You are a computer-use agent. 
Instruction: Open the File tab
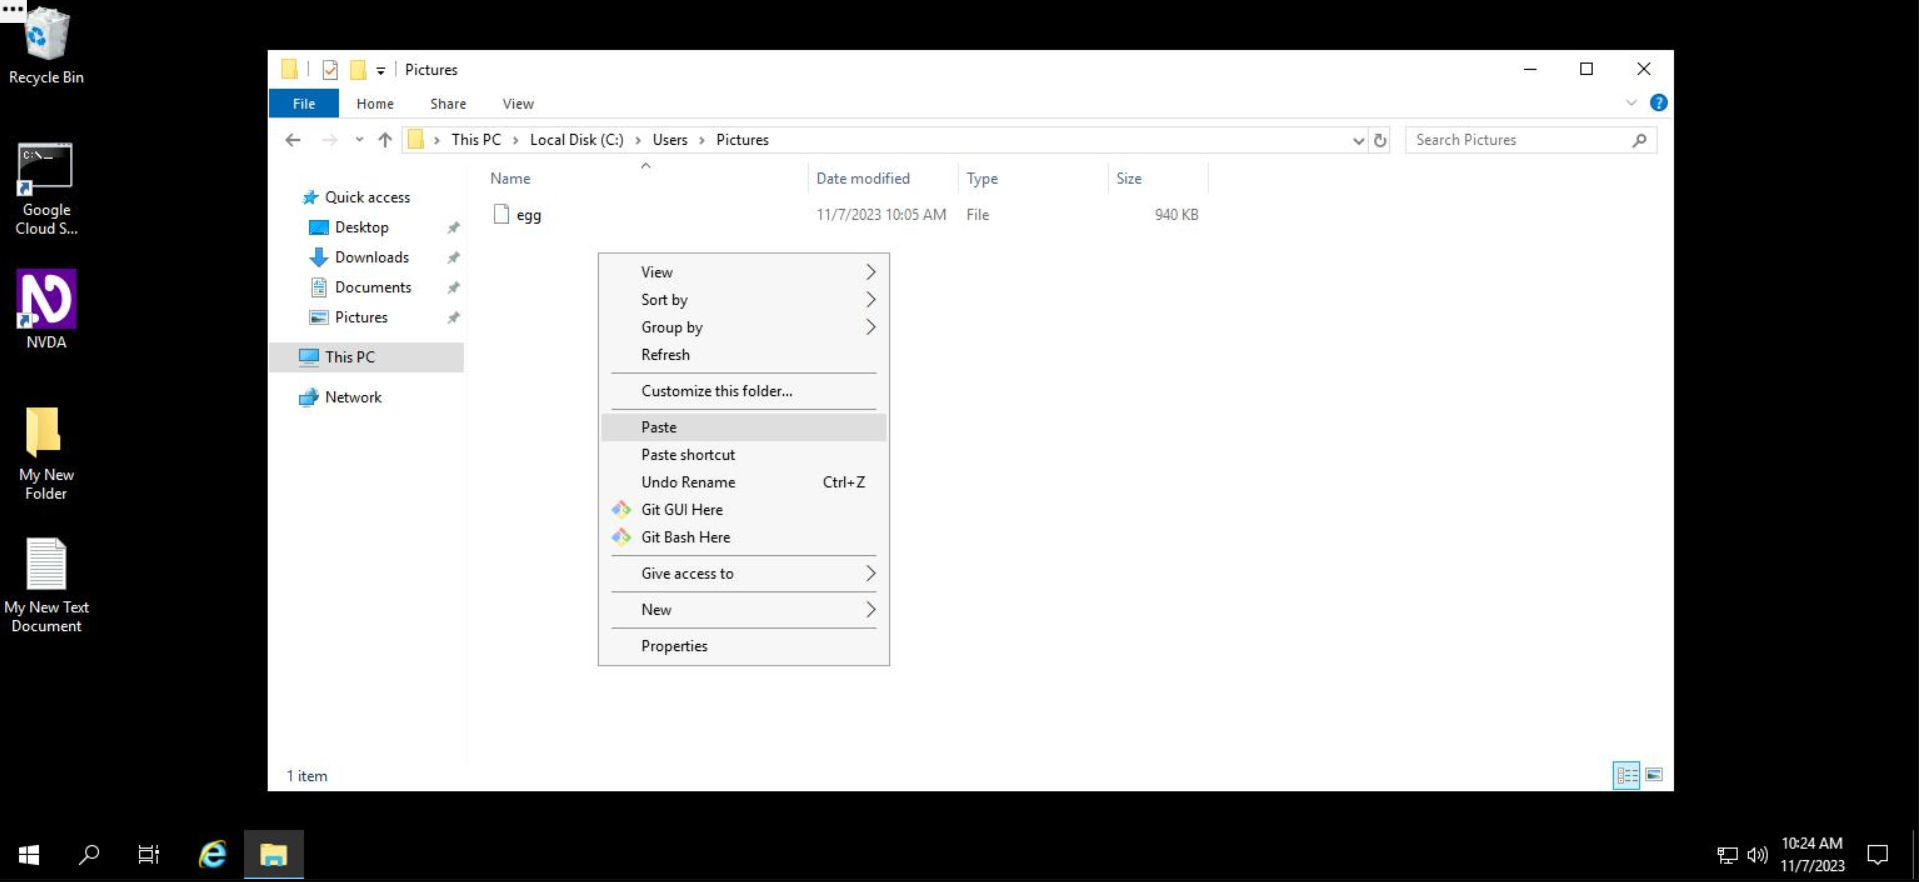coord(304,103)
